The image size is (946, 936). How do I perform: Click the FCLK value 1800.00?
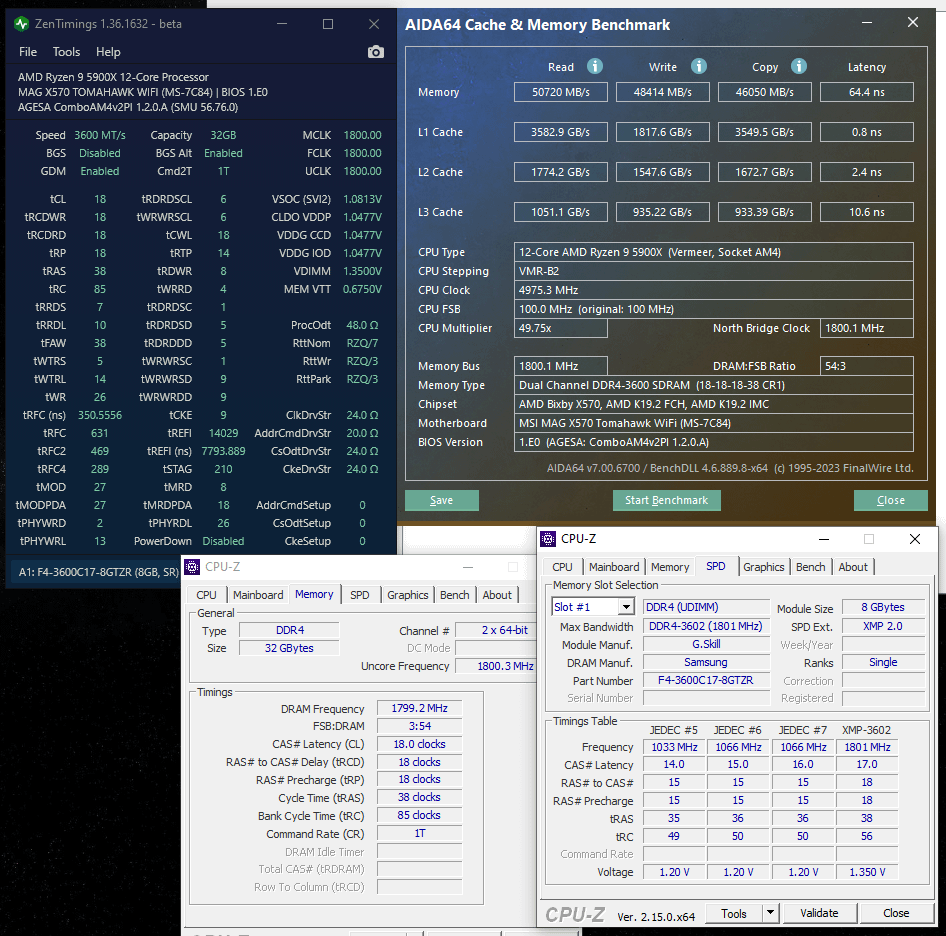pyautogui.click(x=362, y=153)
